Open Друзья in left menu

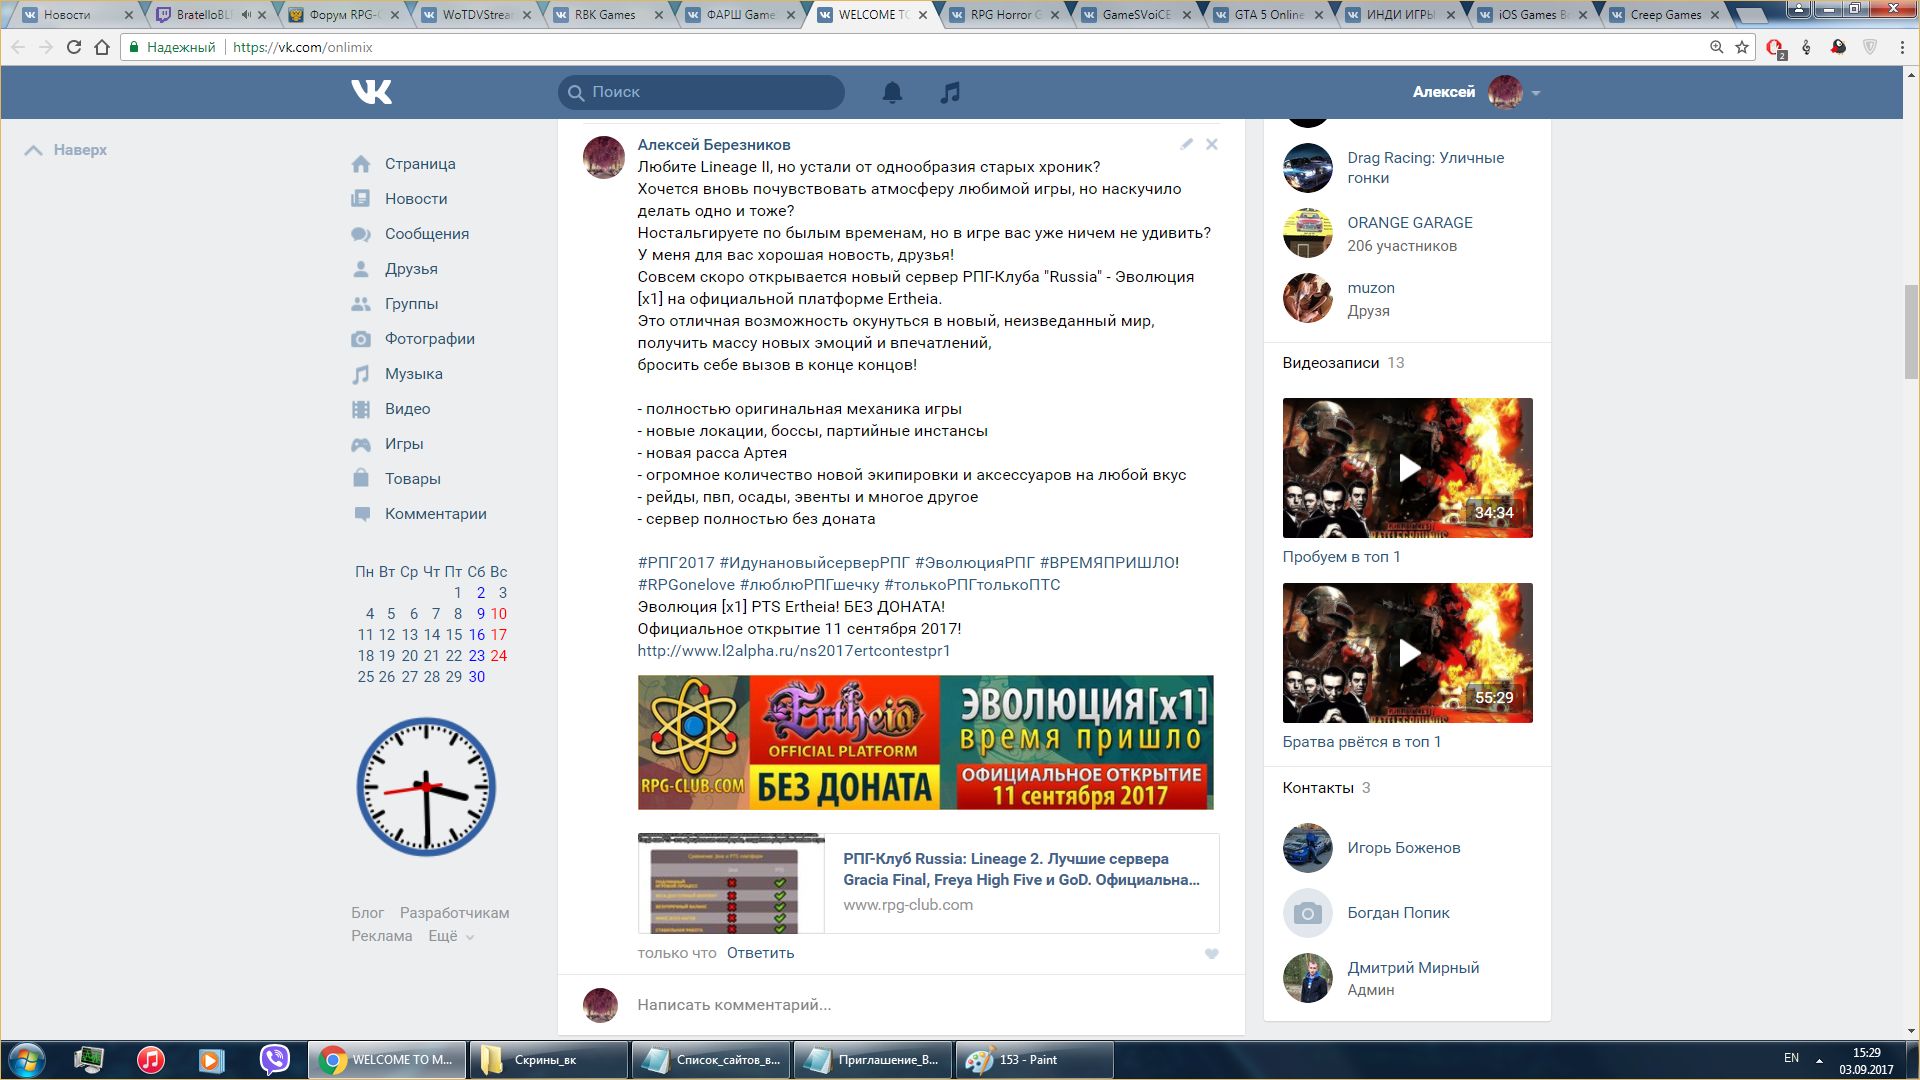tap(411, 269)
